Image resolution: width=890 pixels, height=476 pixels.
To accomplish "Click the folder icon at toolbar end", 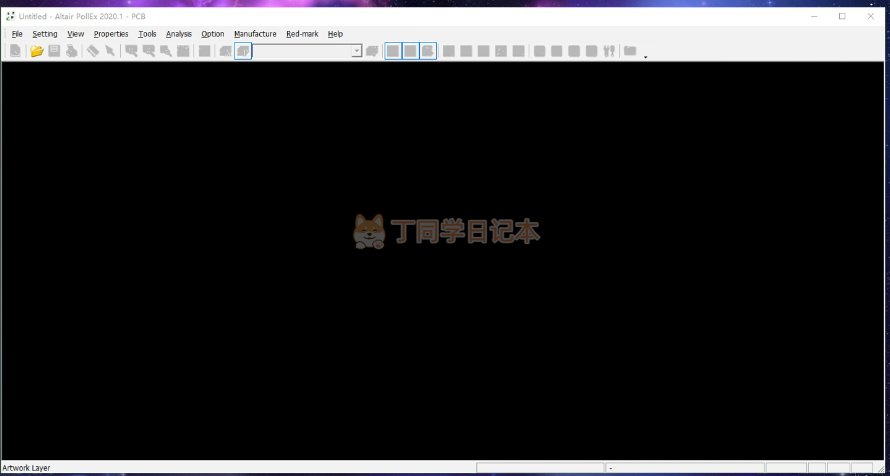I will tap(630, 51).
